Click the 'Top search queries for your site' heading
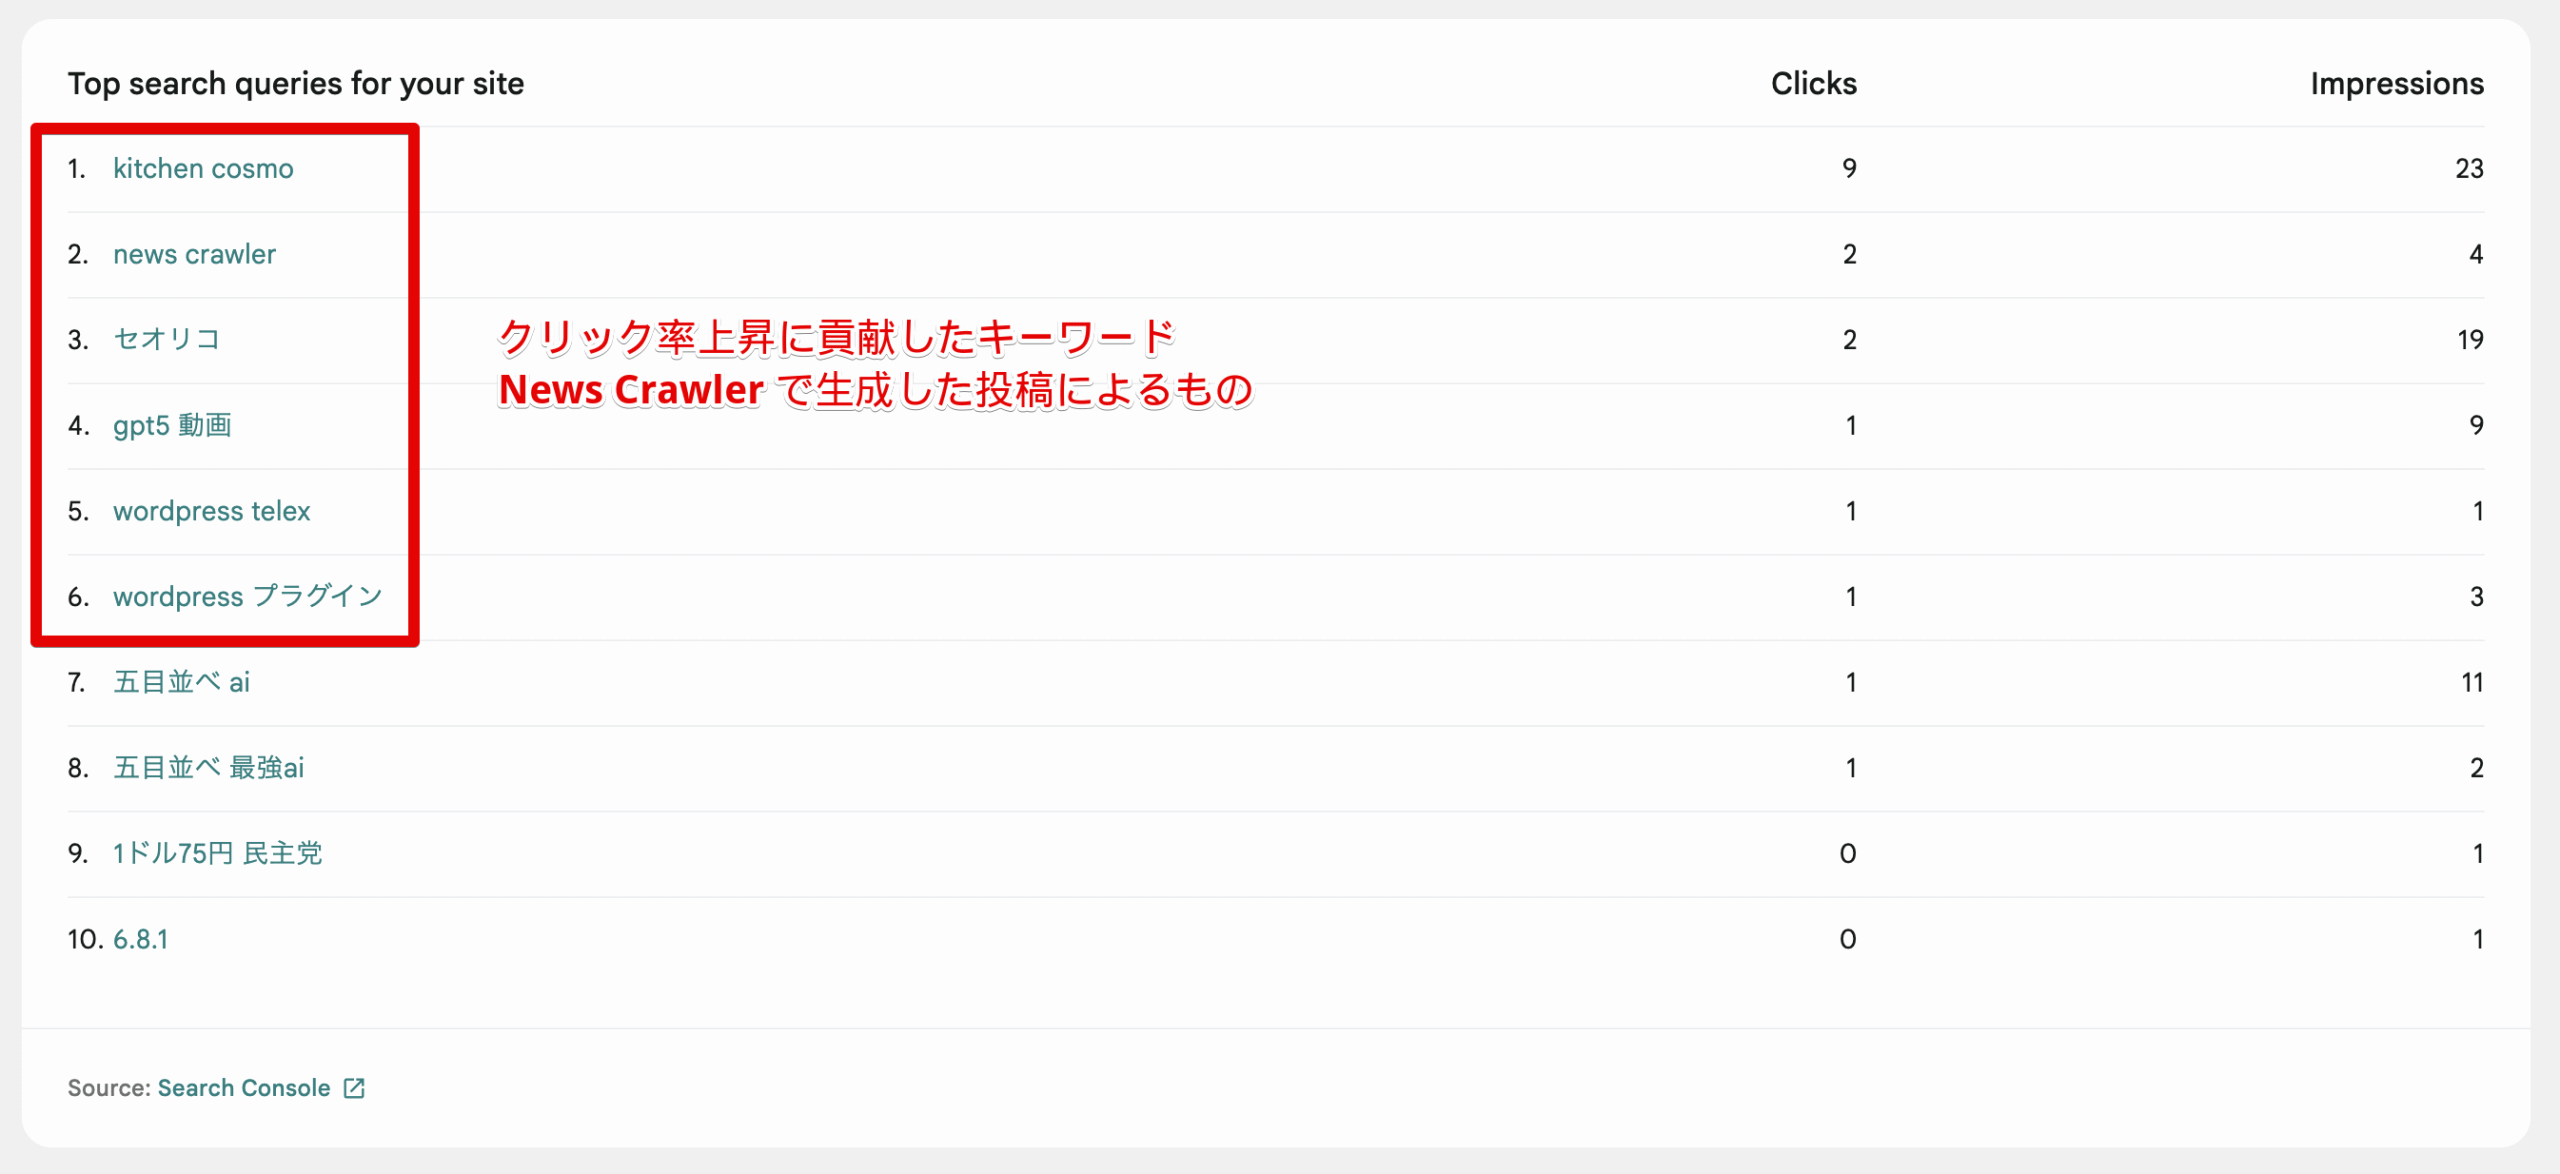The height and width of the screenshot is (1174, 2560). [x=296, y=83]
